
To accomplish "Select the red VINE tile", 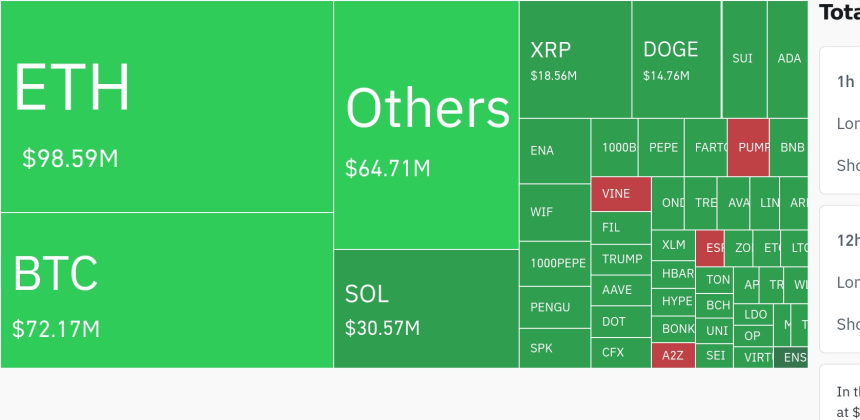I will (621, 194).
